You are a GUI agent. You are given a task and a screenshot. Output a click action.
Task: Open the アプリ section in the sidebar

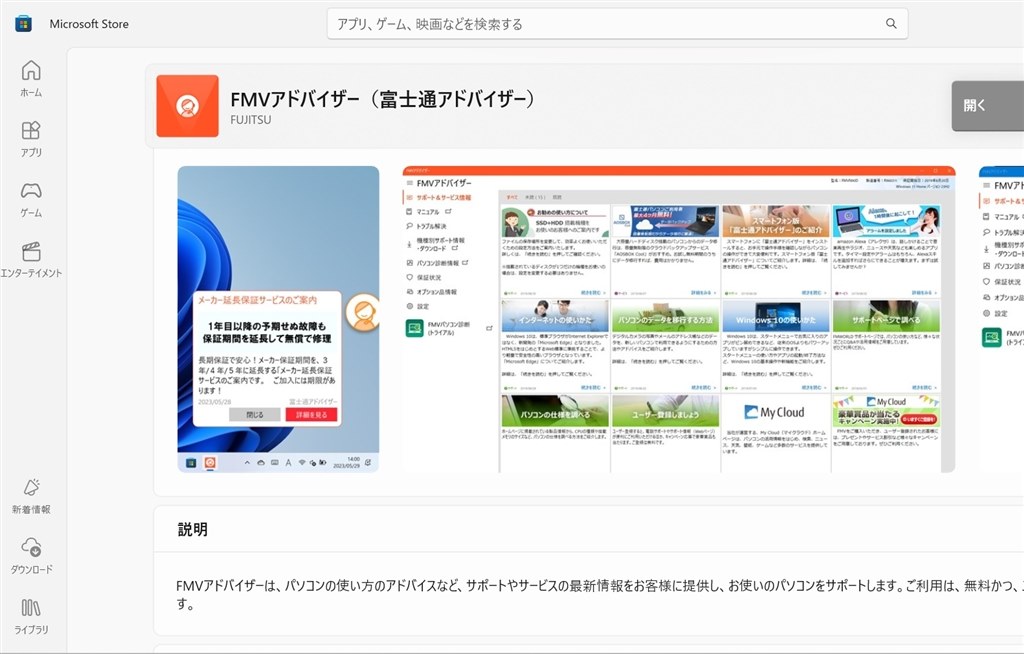[x=31, y=139]
